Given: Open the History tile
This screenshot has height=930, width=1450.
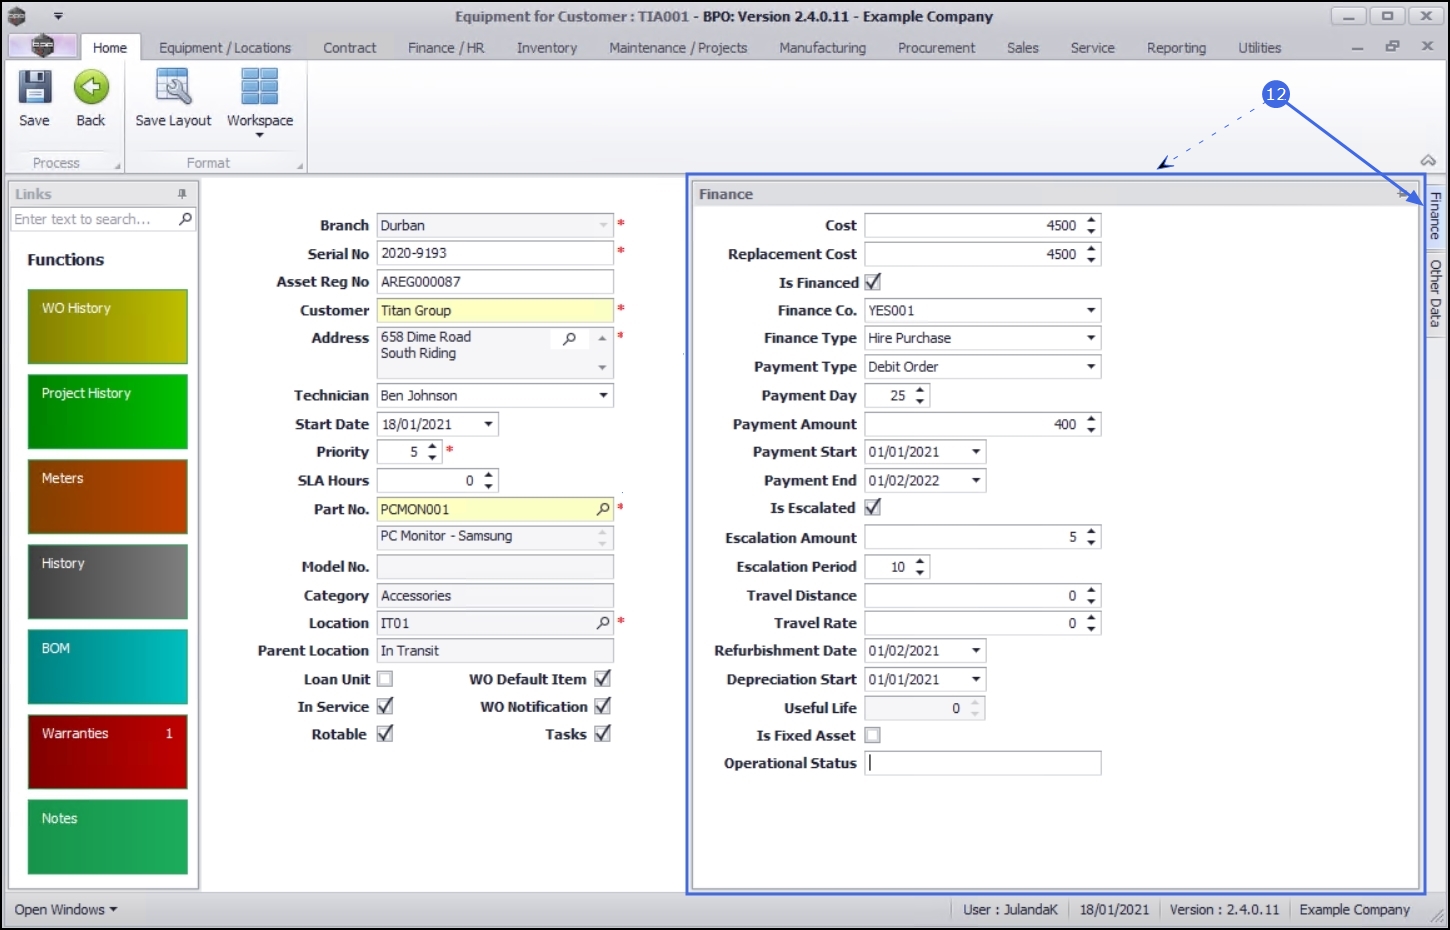Looking at the screenshot, I should [108, 582].
